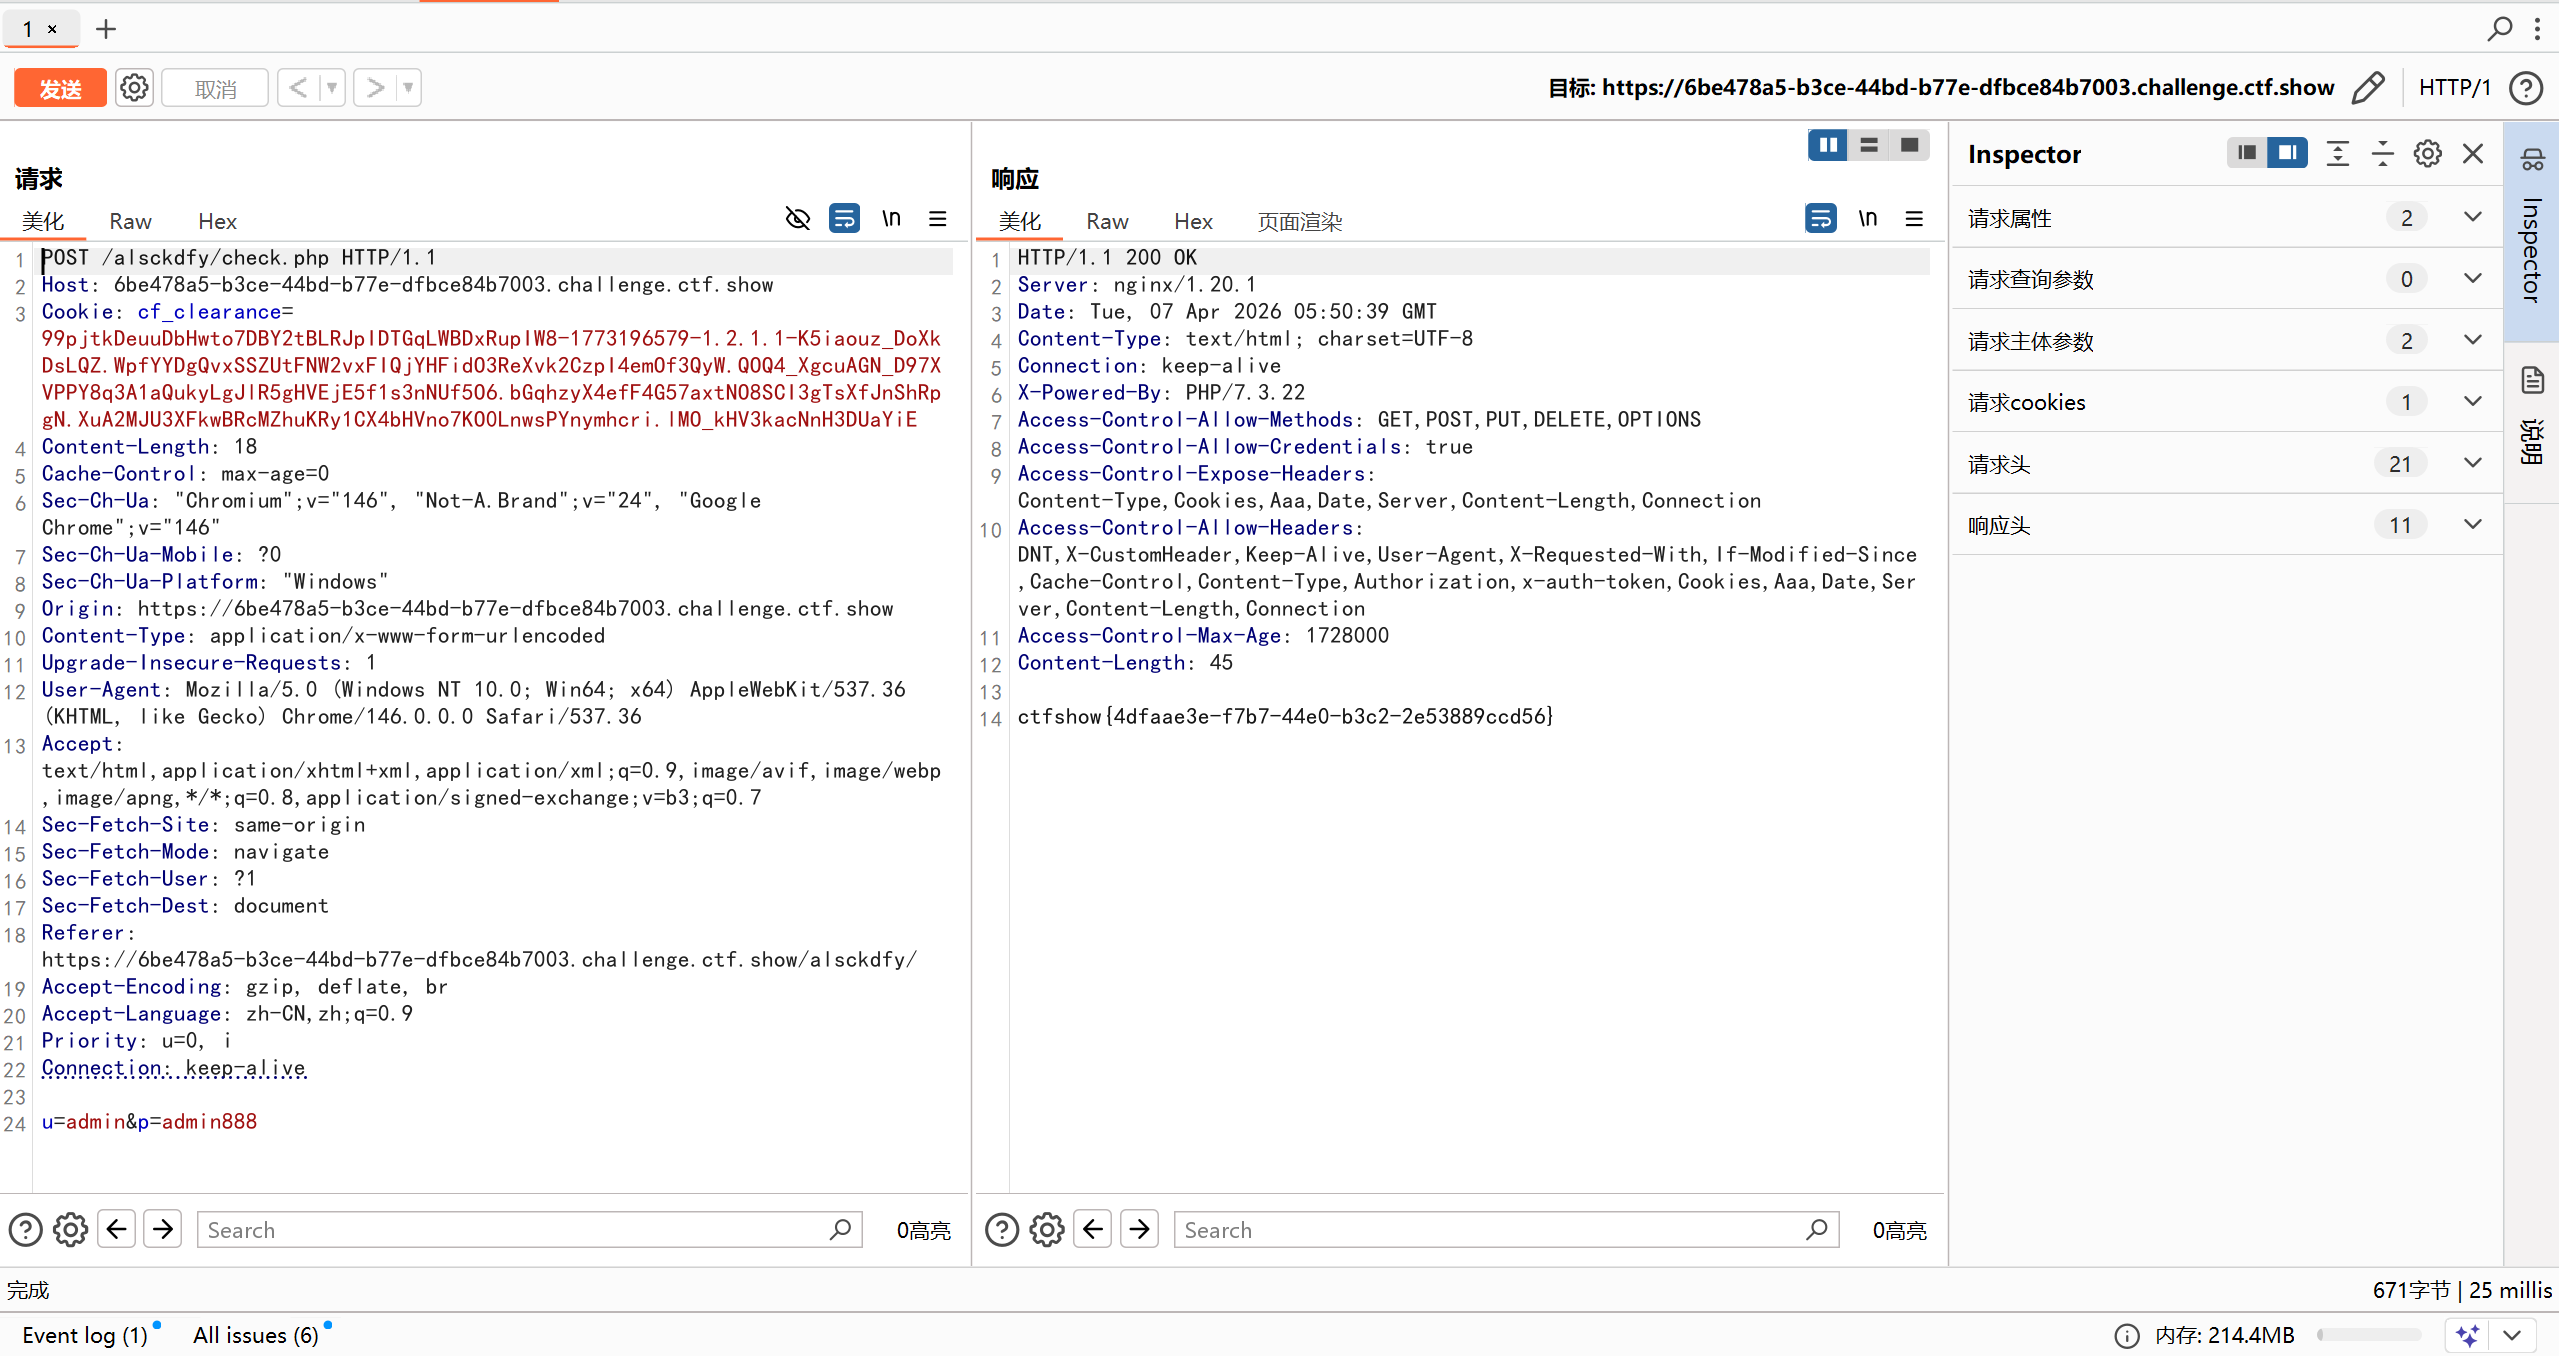Open the history back dropdown arrow
The image size is (2559, 1356).
pyautogui.click(x=332, y=88)
